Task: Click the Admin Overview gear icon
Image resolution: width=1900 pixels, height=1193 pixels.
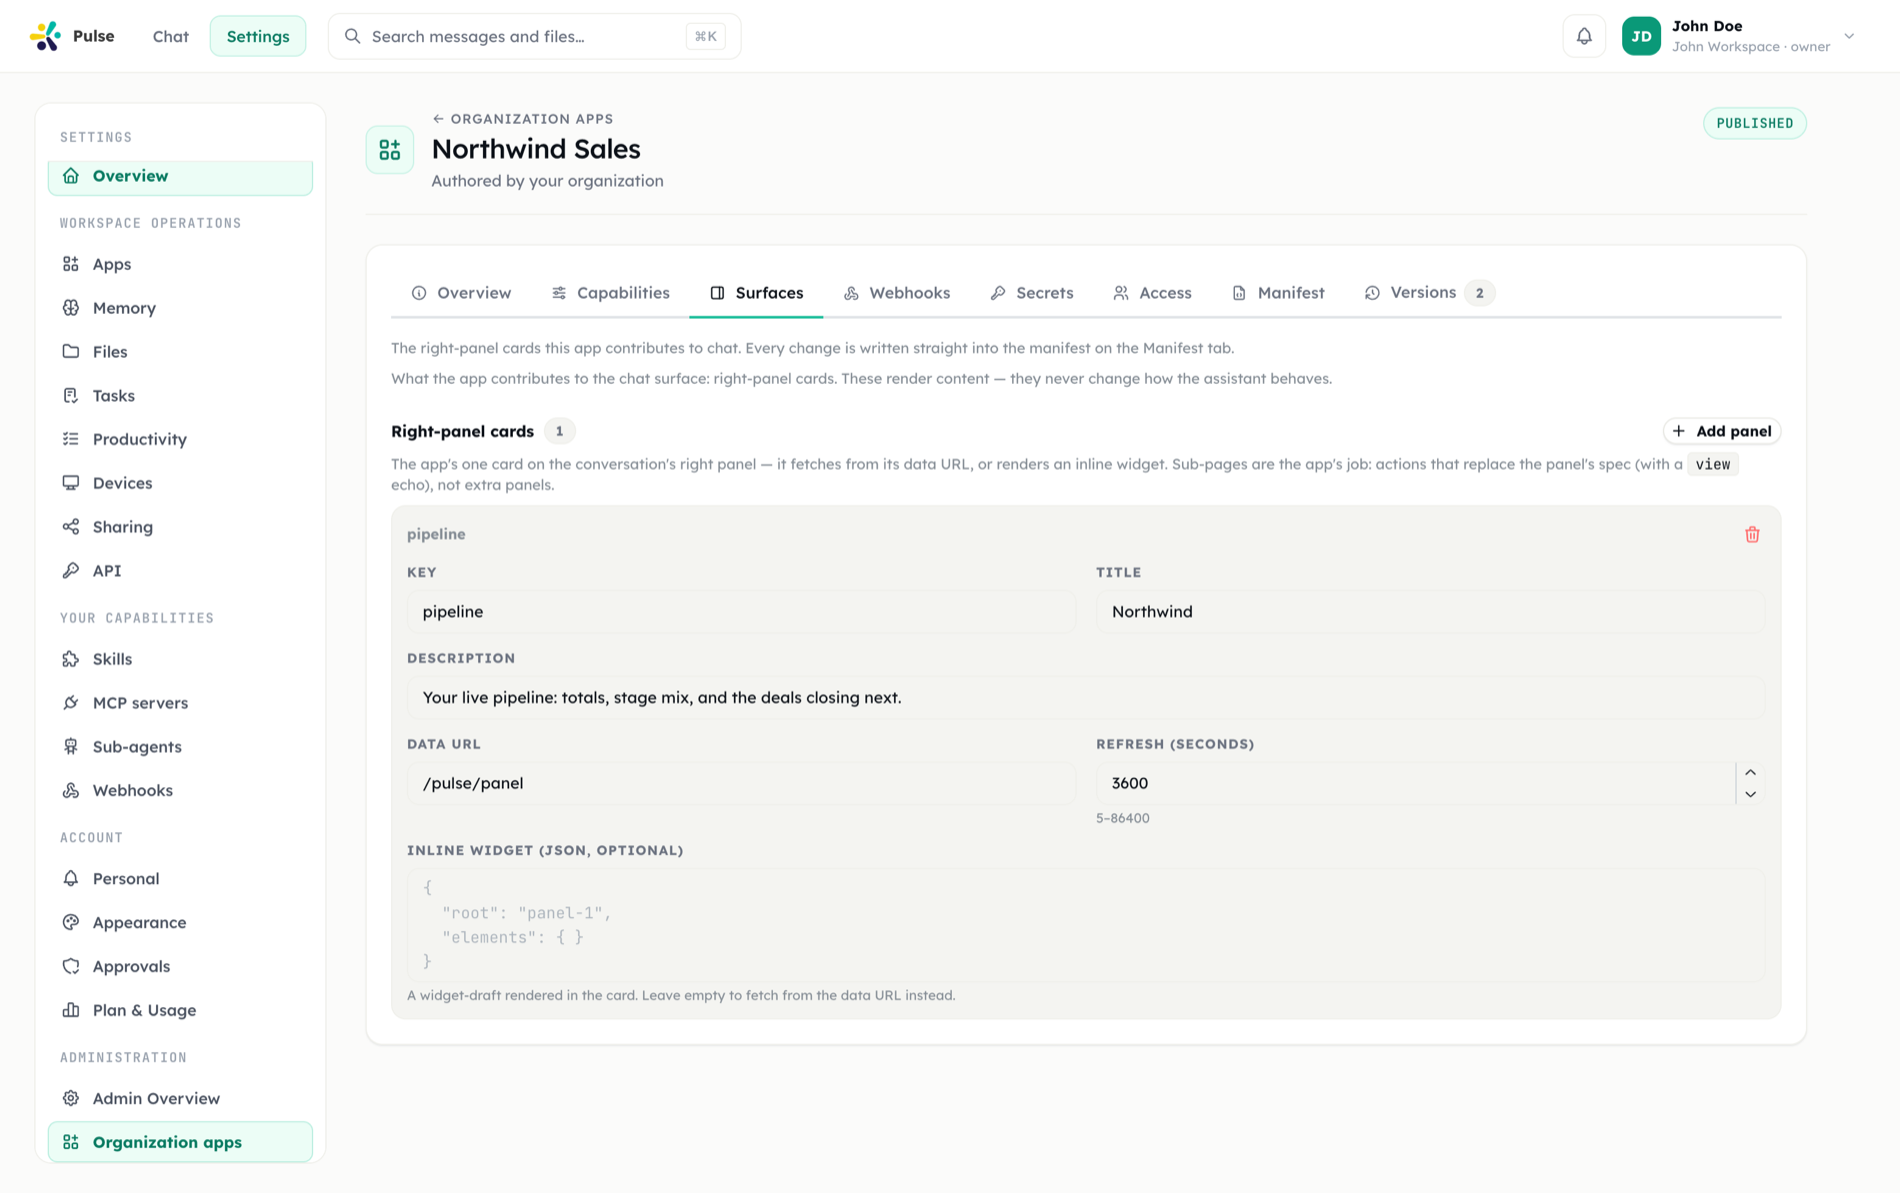Action: click(71, 1098)
